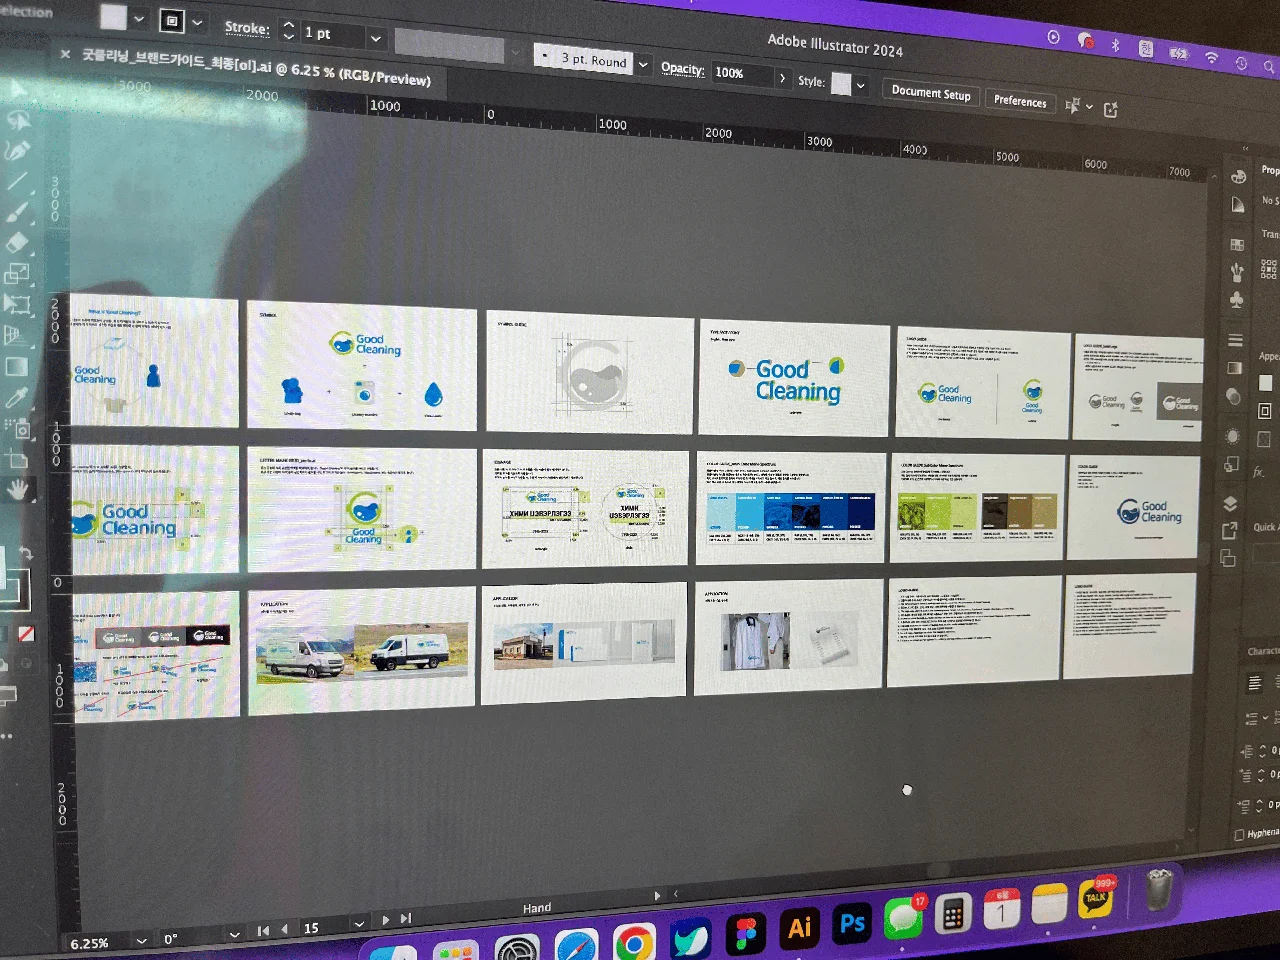The height and width of the screenshot is (960, 1280).
Task: Open the Color Guide panel icon
Action: [x=1238, y=205]
